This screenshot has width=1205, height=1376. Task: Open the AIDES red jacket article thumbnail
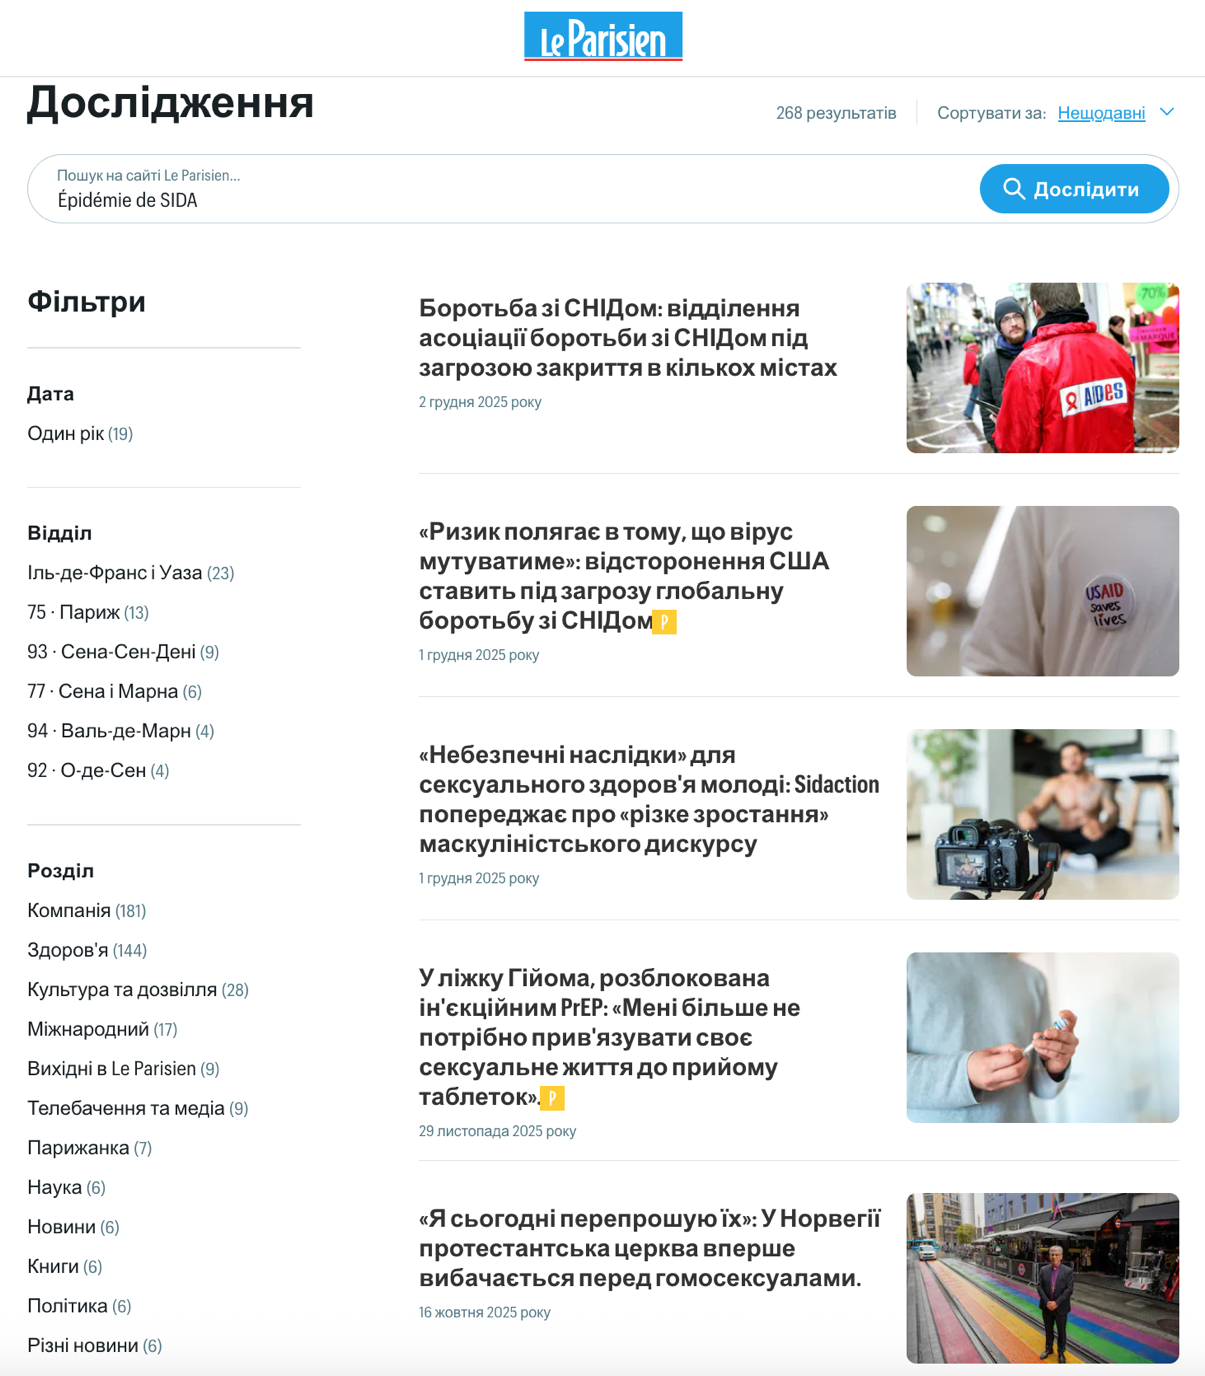click(1042, 368)
